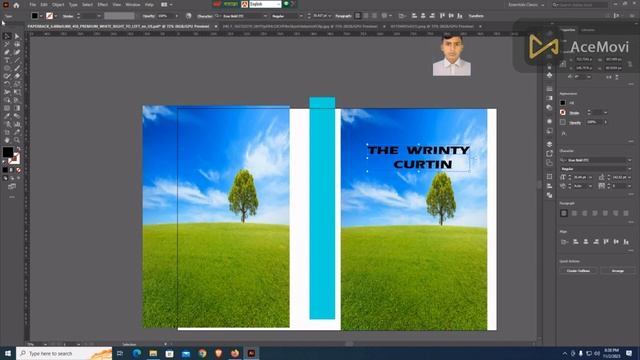Open the Effect menu
The width and height of the screenshot is (640, 360).
pos(102,4)
